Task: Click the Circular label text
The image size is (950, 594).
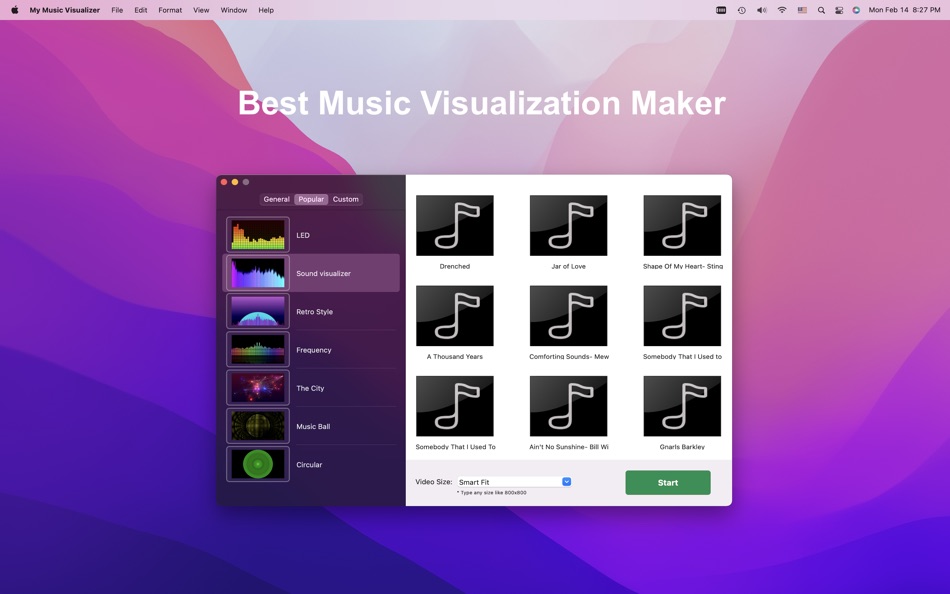Action: tap(309, 465)
